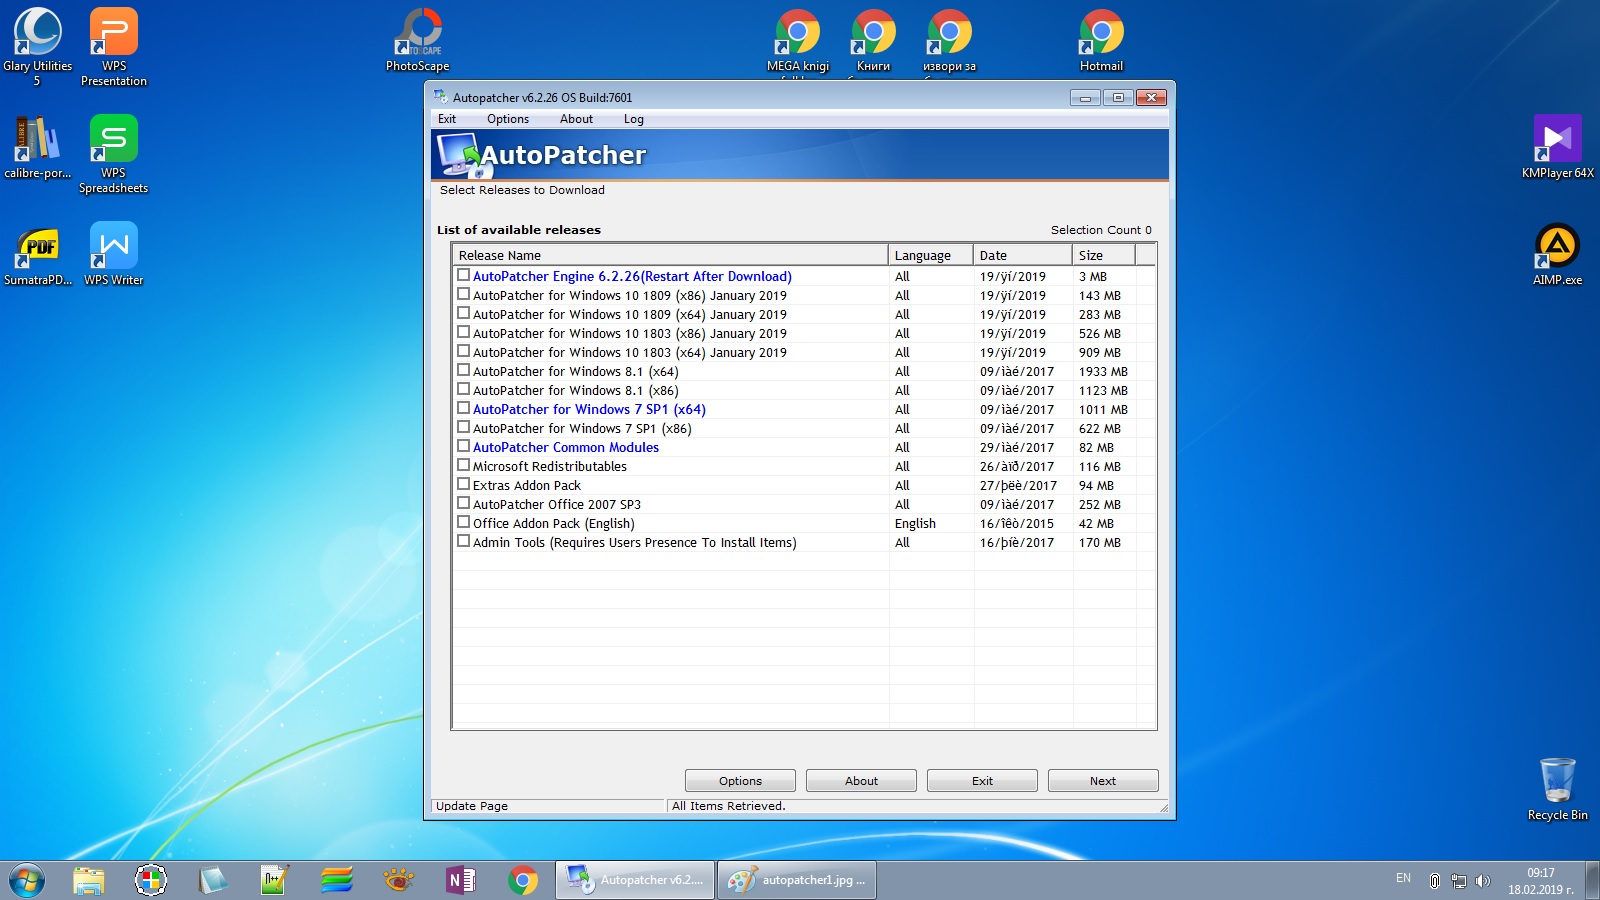
Task: Open the Recycle Bin
Action: [1558, 789]
